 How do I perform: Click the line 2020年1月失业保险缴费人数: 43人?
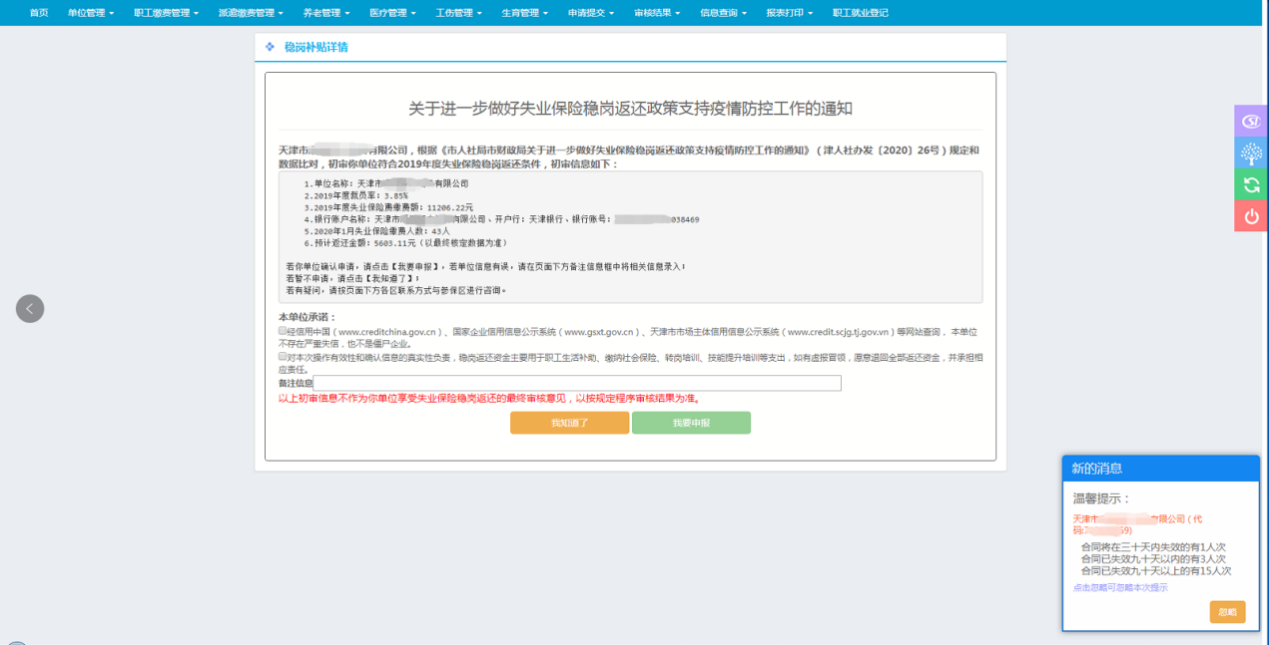point(377,231)
